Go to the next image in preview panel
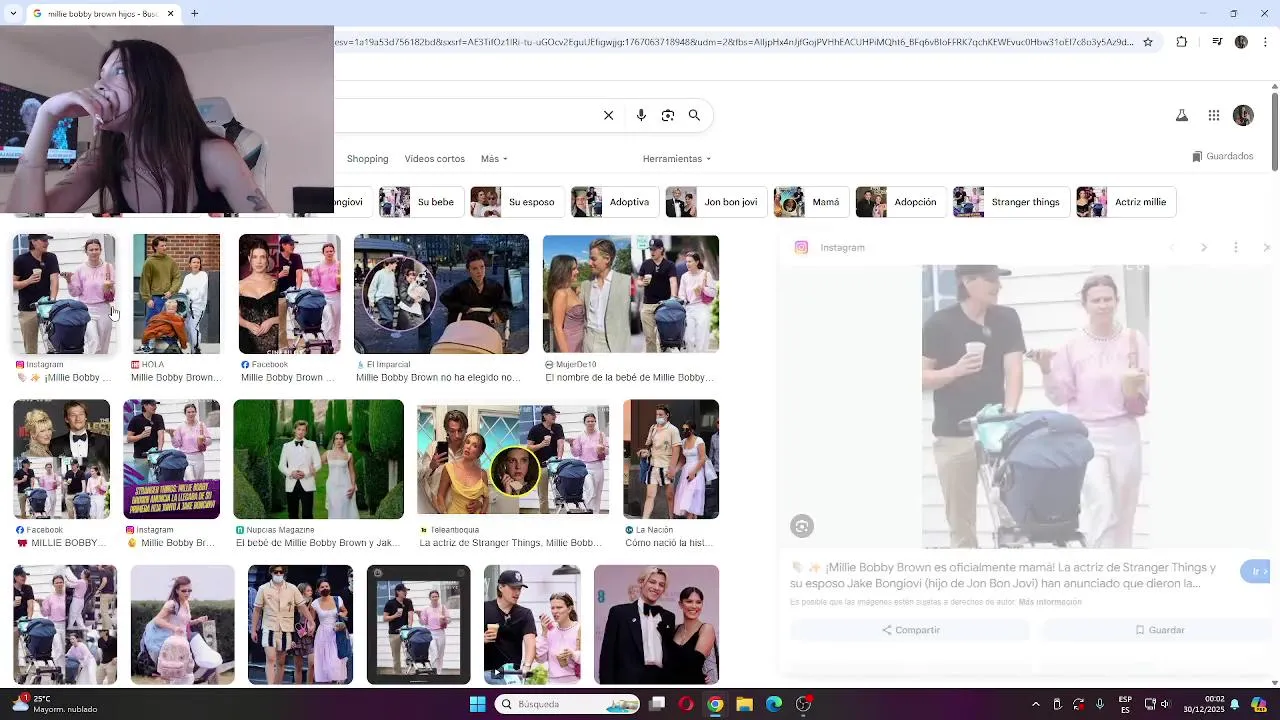Image resolution: width=1280 pixels, height=720 pixels. pyautogui.click(x=1204, y=247)
